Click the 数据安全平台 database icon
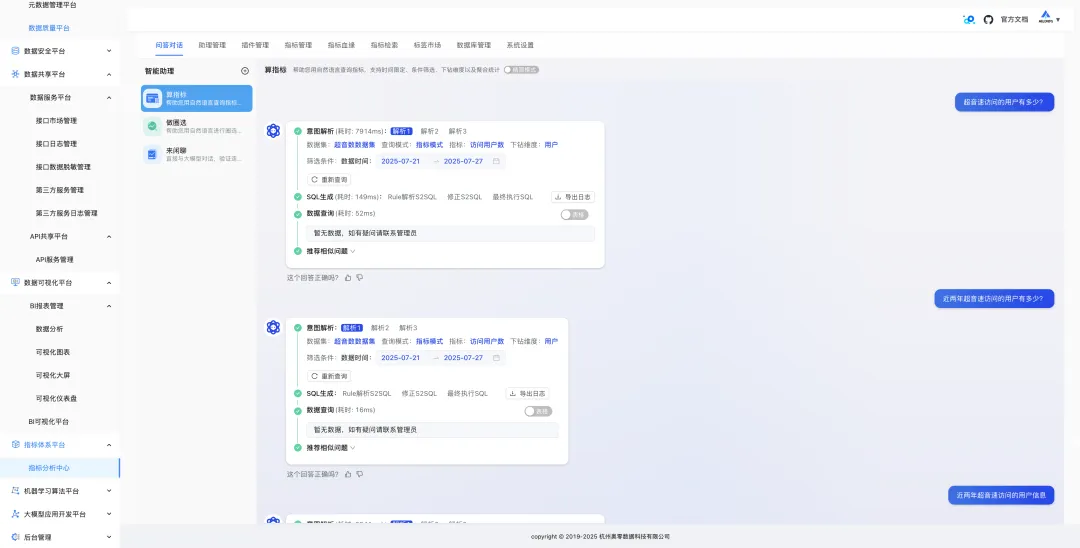The width and height of the screenshot is (1080, 548). click(x=15, y=51)
